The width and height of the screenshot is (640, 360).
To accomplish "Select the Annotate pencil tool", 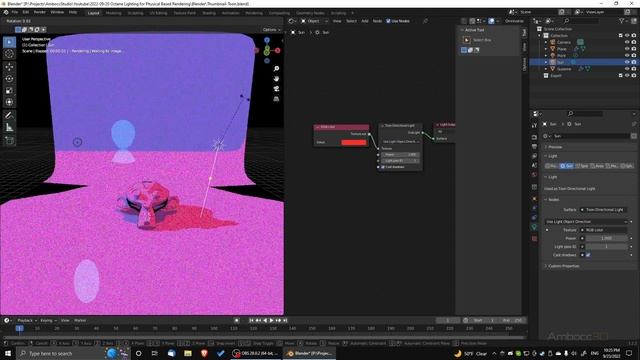I will (9, 116).
